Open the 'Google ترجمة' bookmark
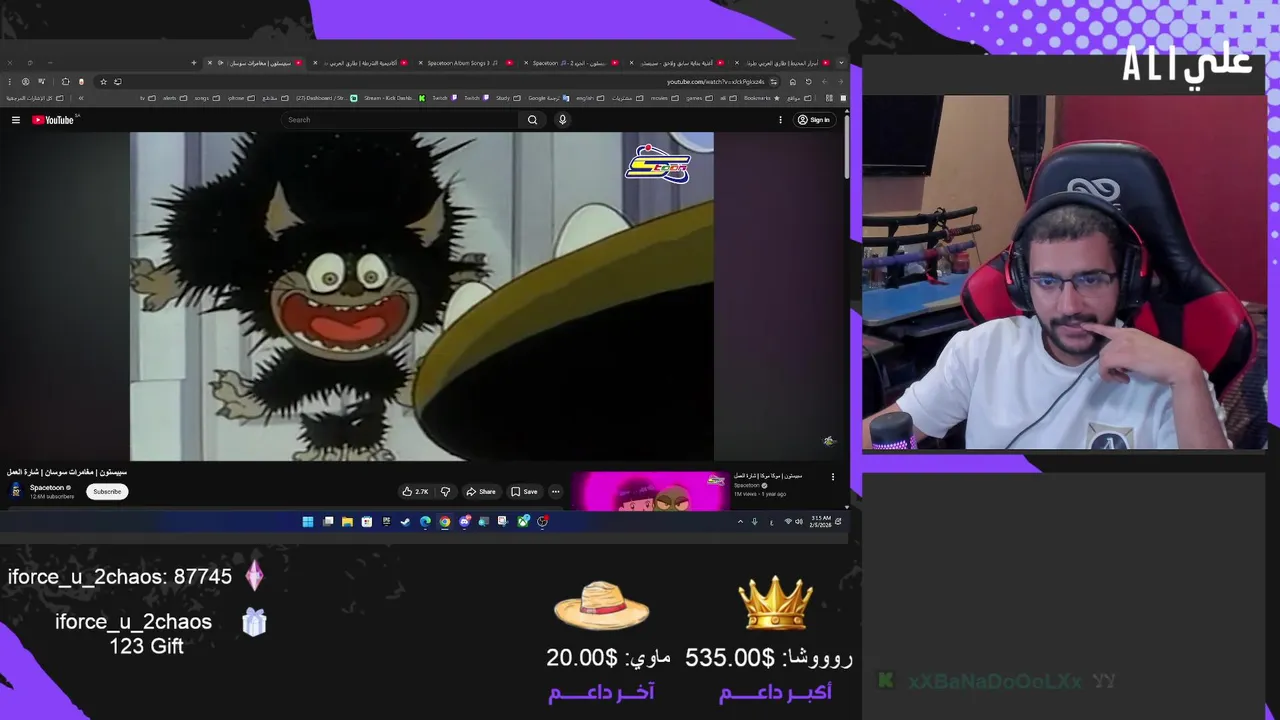This screenshot has height=720, width=1280. pyautogui.click(x=548, y=98)
